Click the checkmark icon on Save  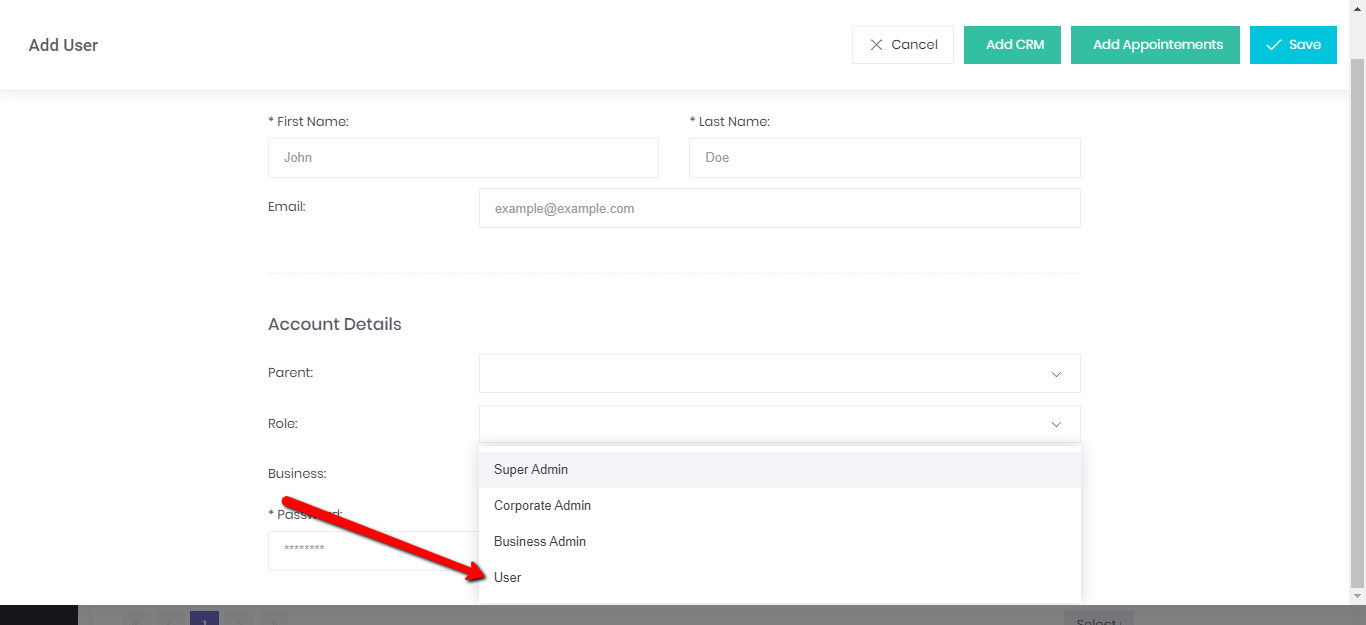(x=1273, y=45)
